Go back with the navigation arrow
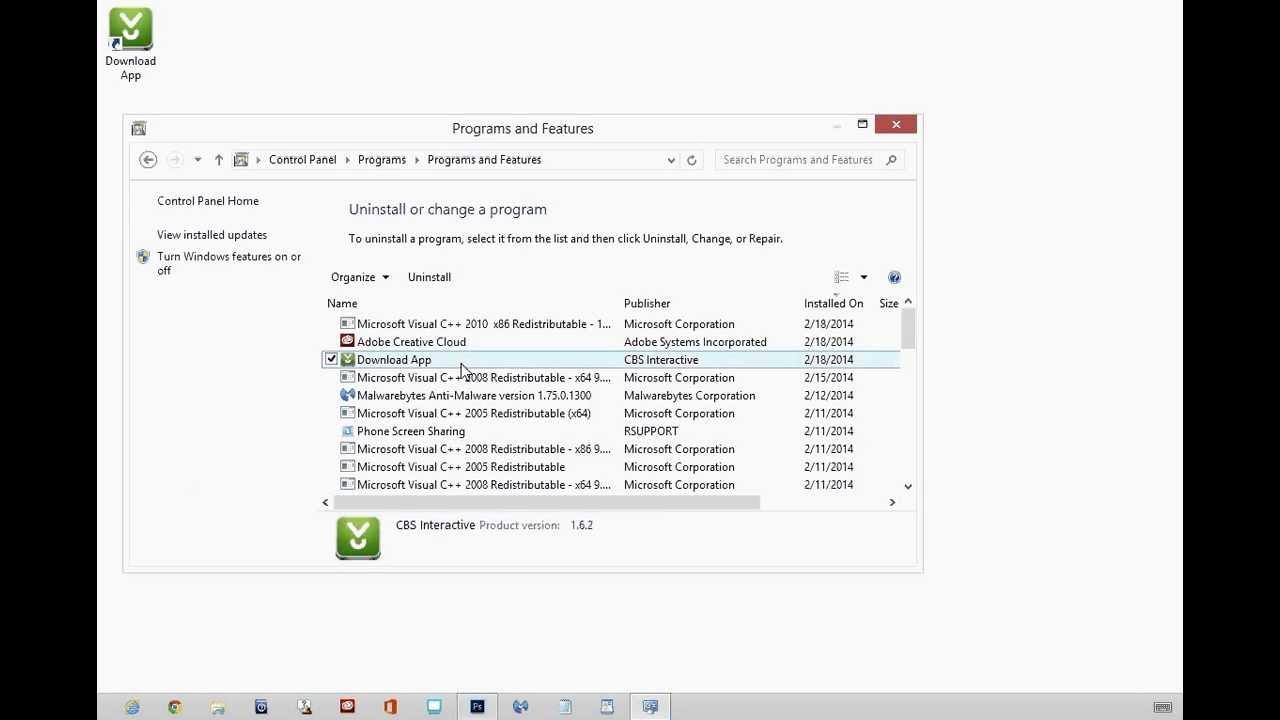This screenshot has width=1280, height=720. (148, 160)
